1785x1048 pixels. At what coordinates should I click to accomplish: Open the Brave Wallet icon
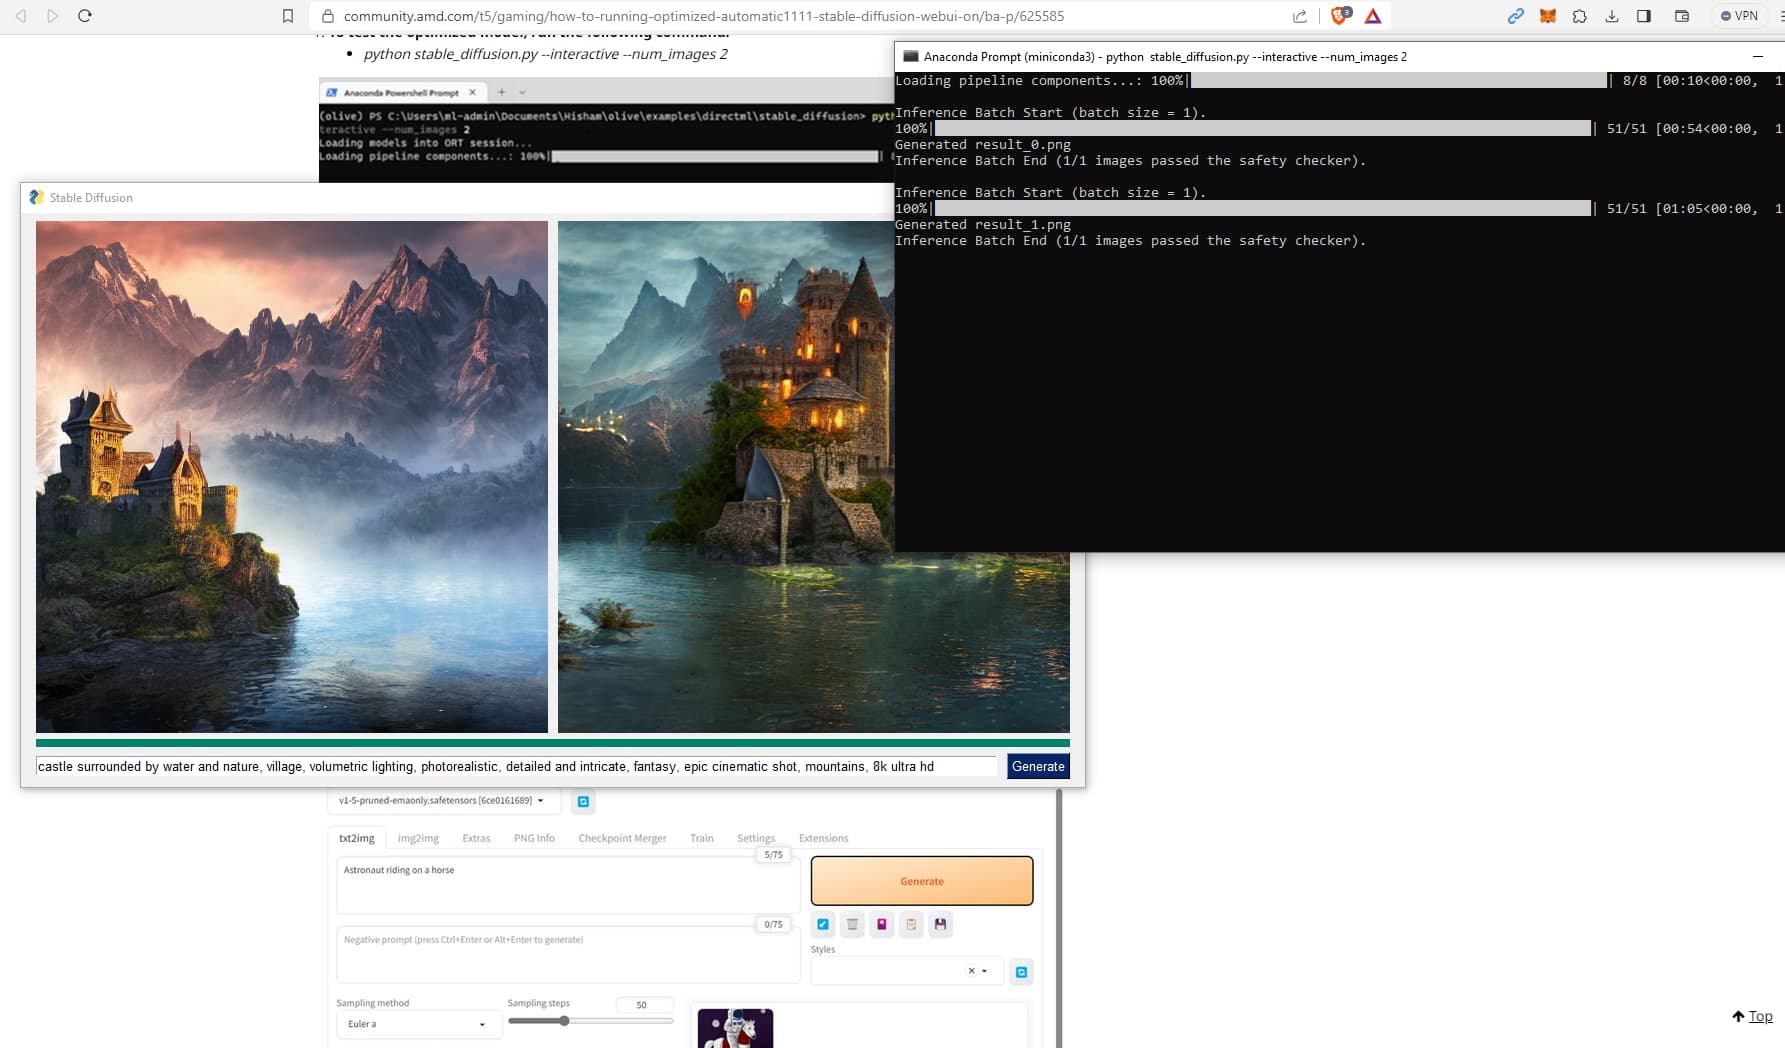point(1682,16)
